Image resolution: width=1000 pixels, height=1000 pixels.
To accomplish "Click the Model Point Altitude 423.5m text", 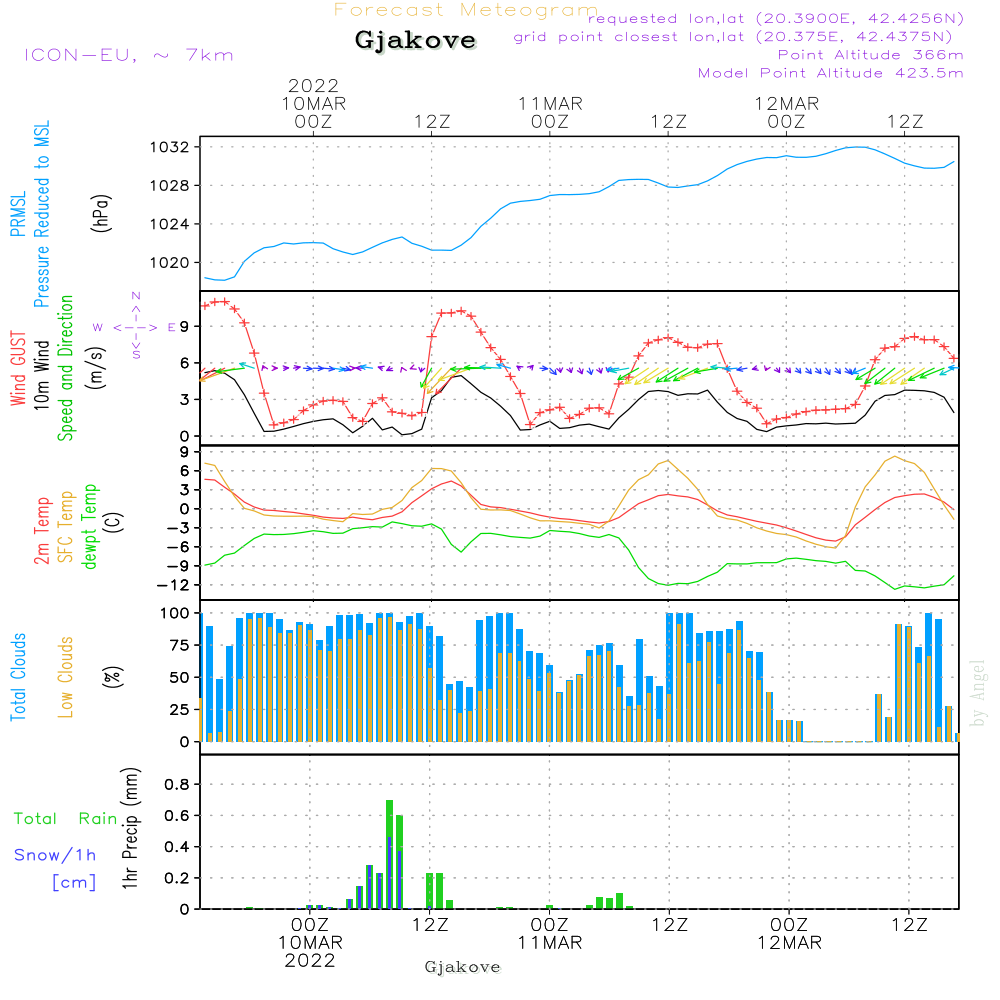I will (x=830, y=73).
